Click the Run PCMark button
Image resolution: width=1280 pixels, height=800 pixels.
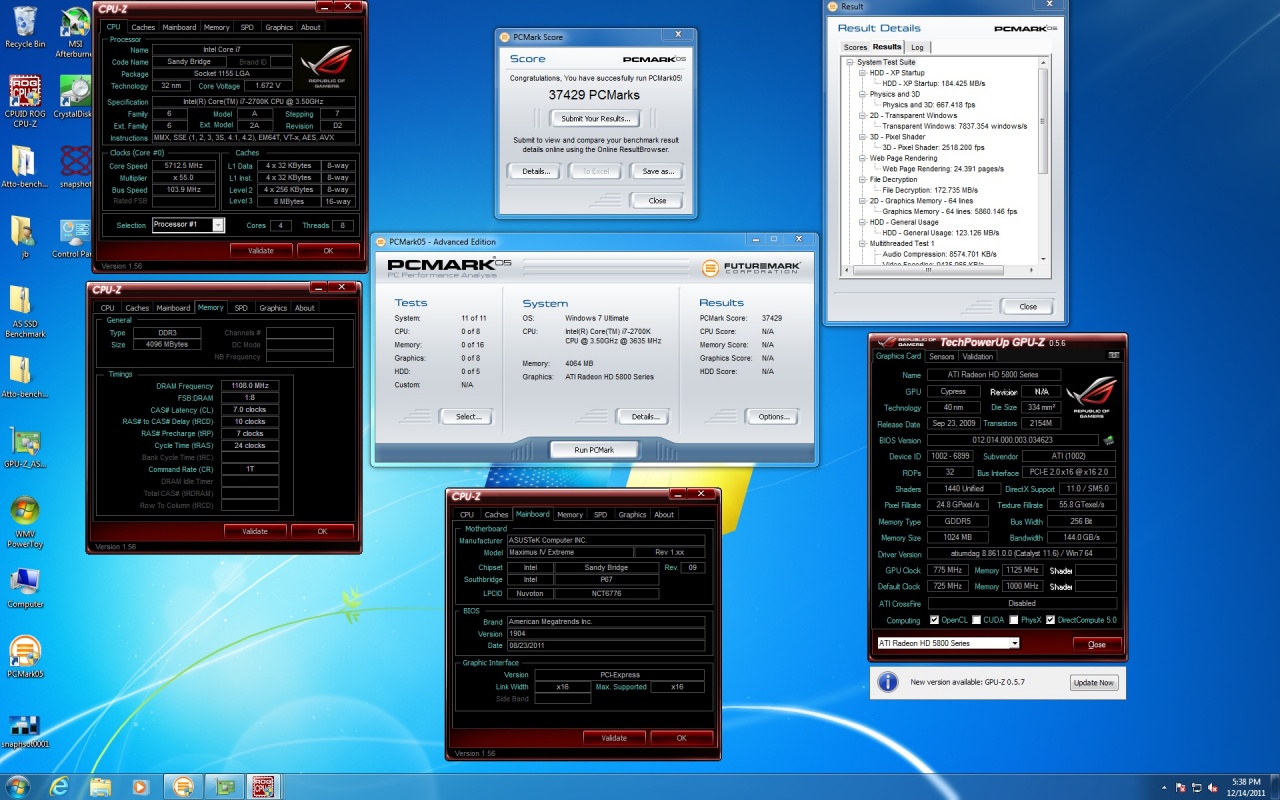(594, 450)
